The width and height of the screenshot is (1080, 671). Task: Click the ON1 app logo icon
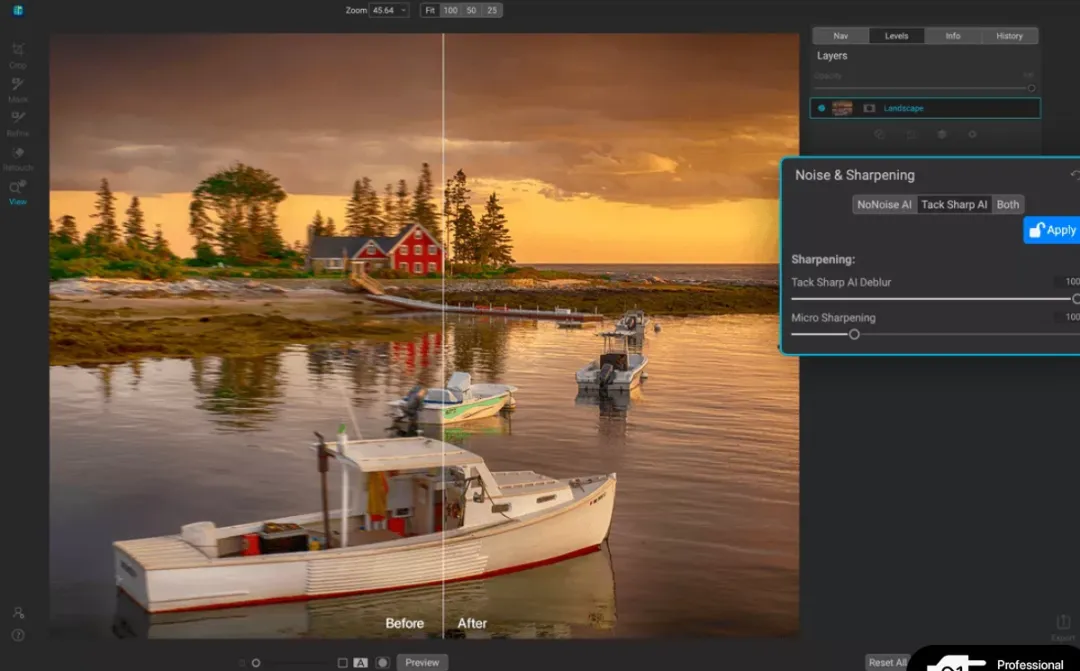click(x=18, y=10)
